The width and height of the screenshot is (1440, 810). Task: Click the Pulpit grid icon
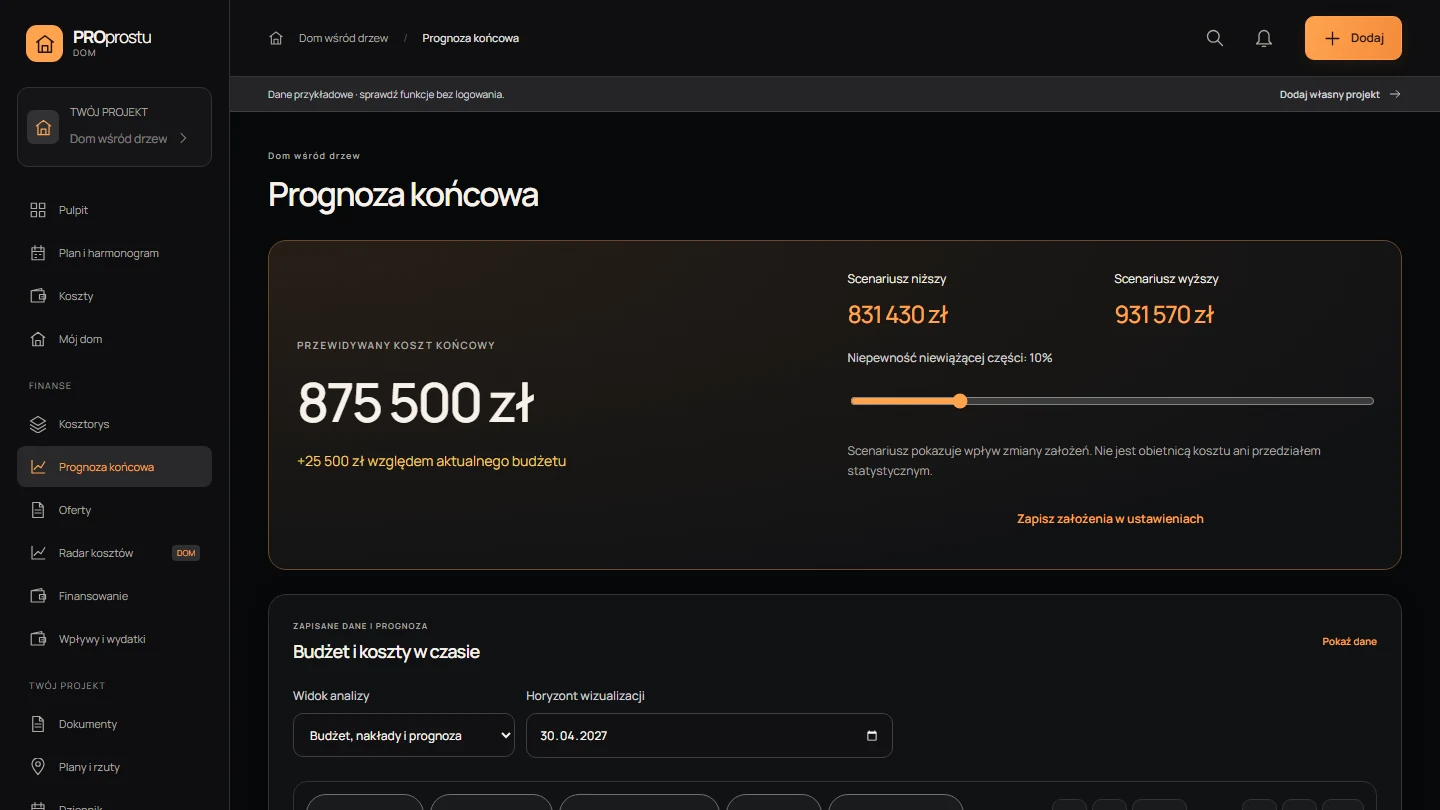(x=38, y=210)
